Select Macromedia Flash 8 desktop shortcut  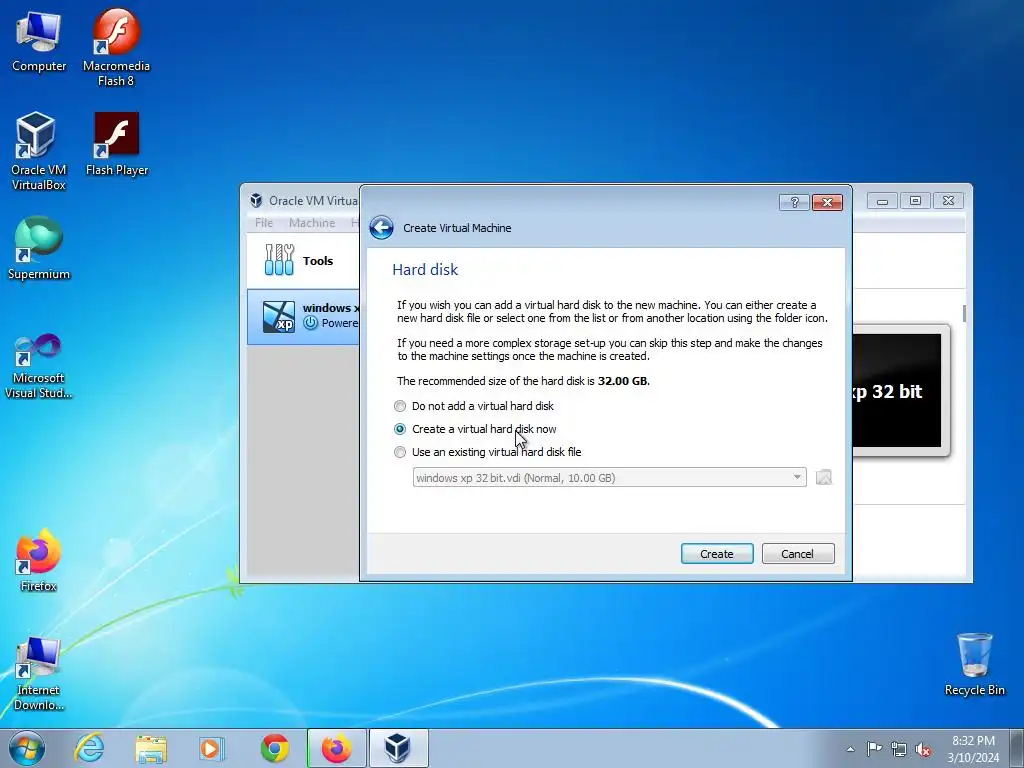point(116,47)
